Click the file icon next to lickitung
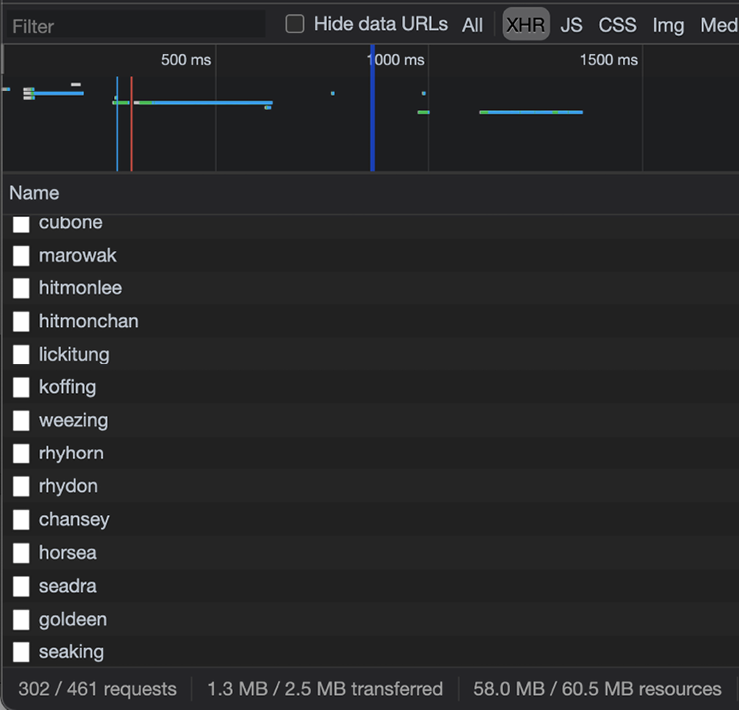739x710 pixels. coord(21,355)
